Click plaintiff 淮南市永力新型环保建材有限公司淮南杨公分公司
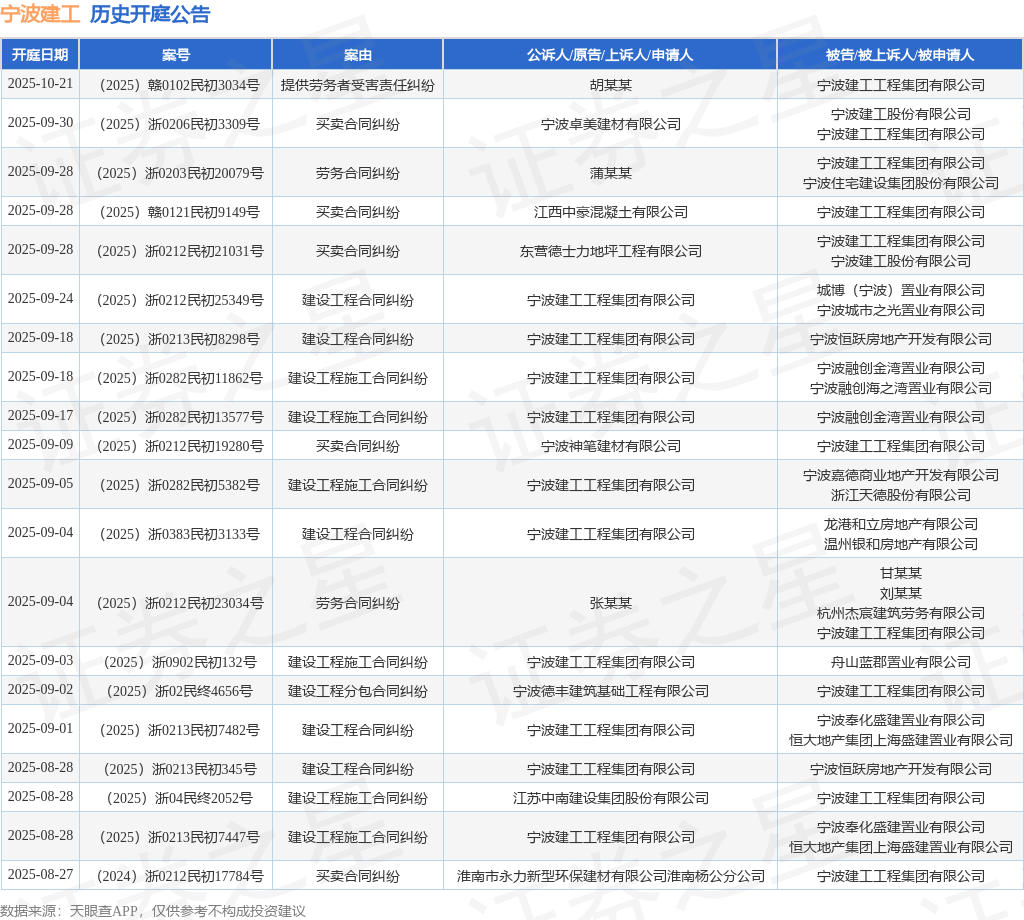 [611, 876]
